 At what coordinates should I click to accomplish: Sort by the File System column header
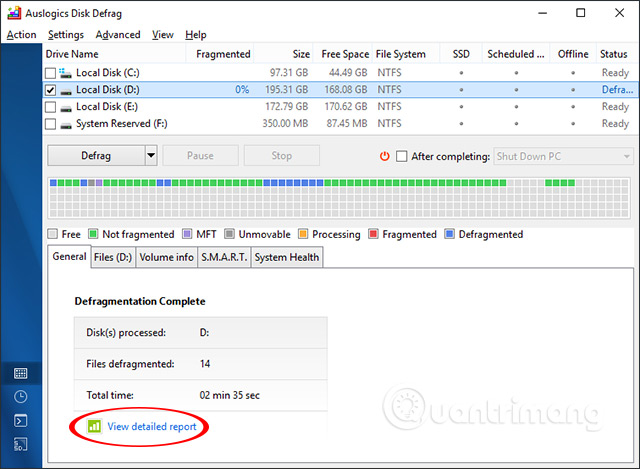406,54
